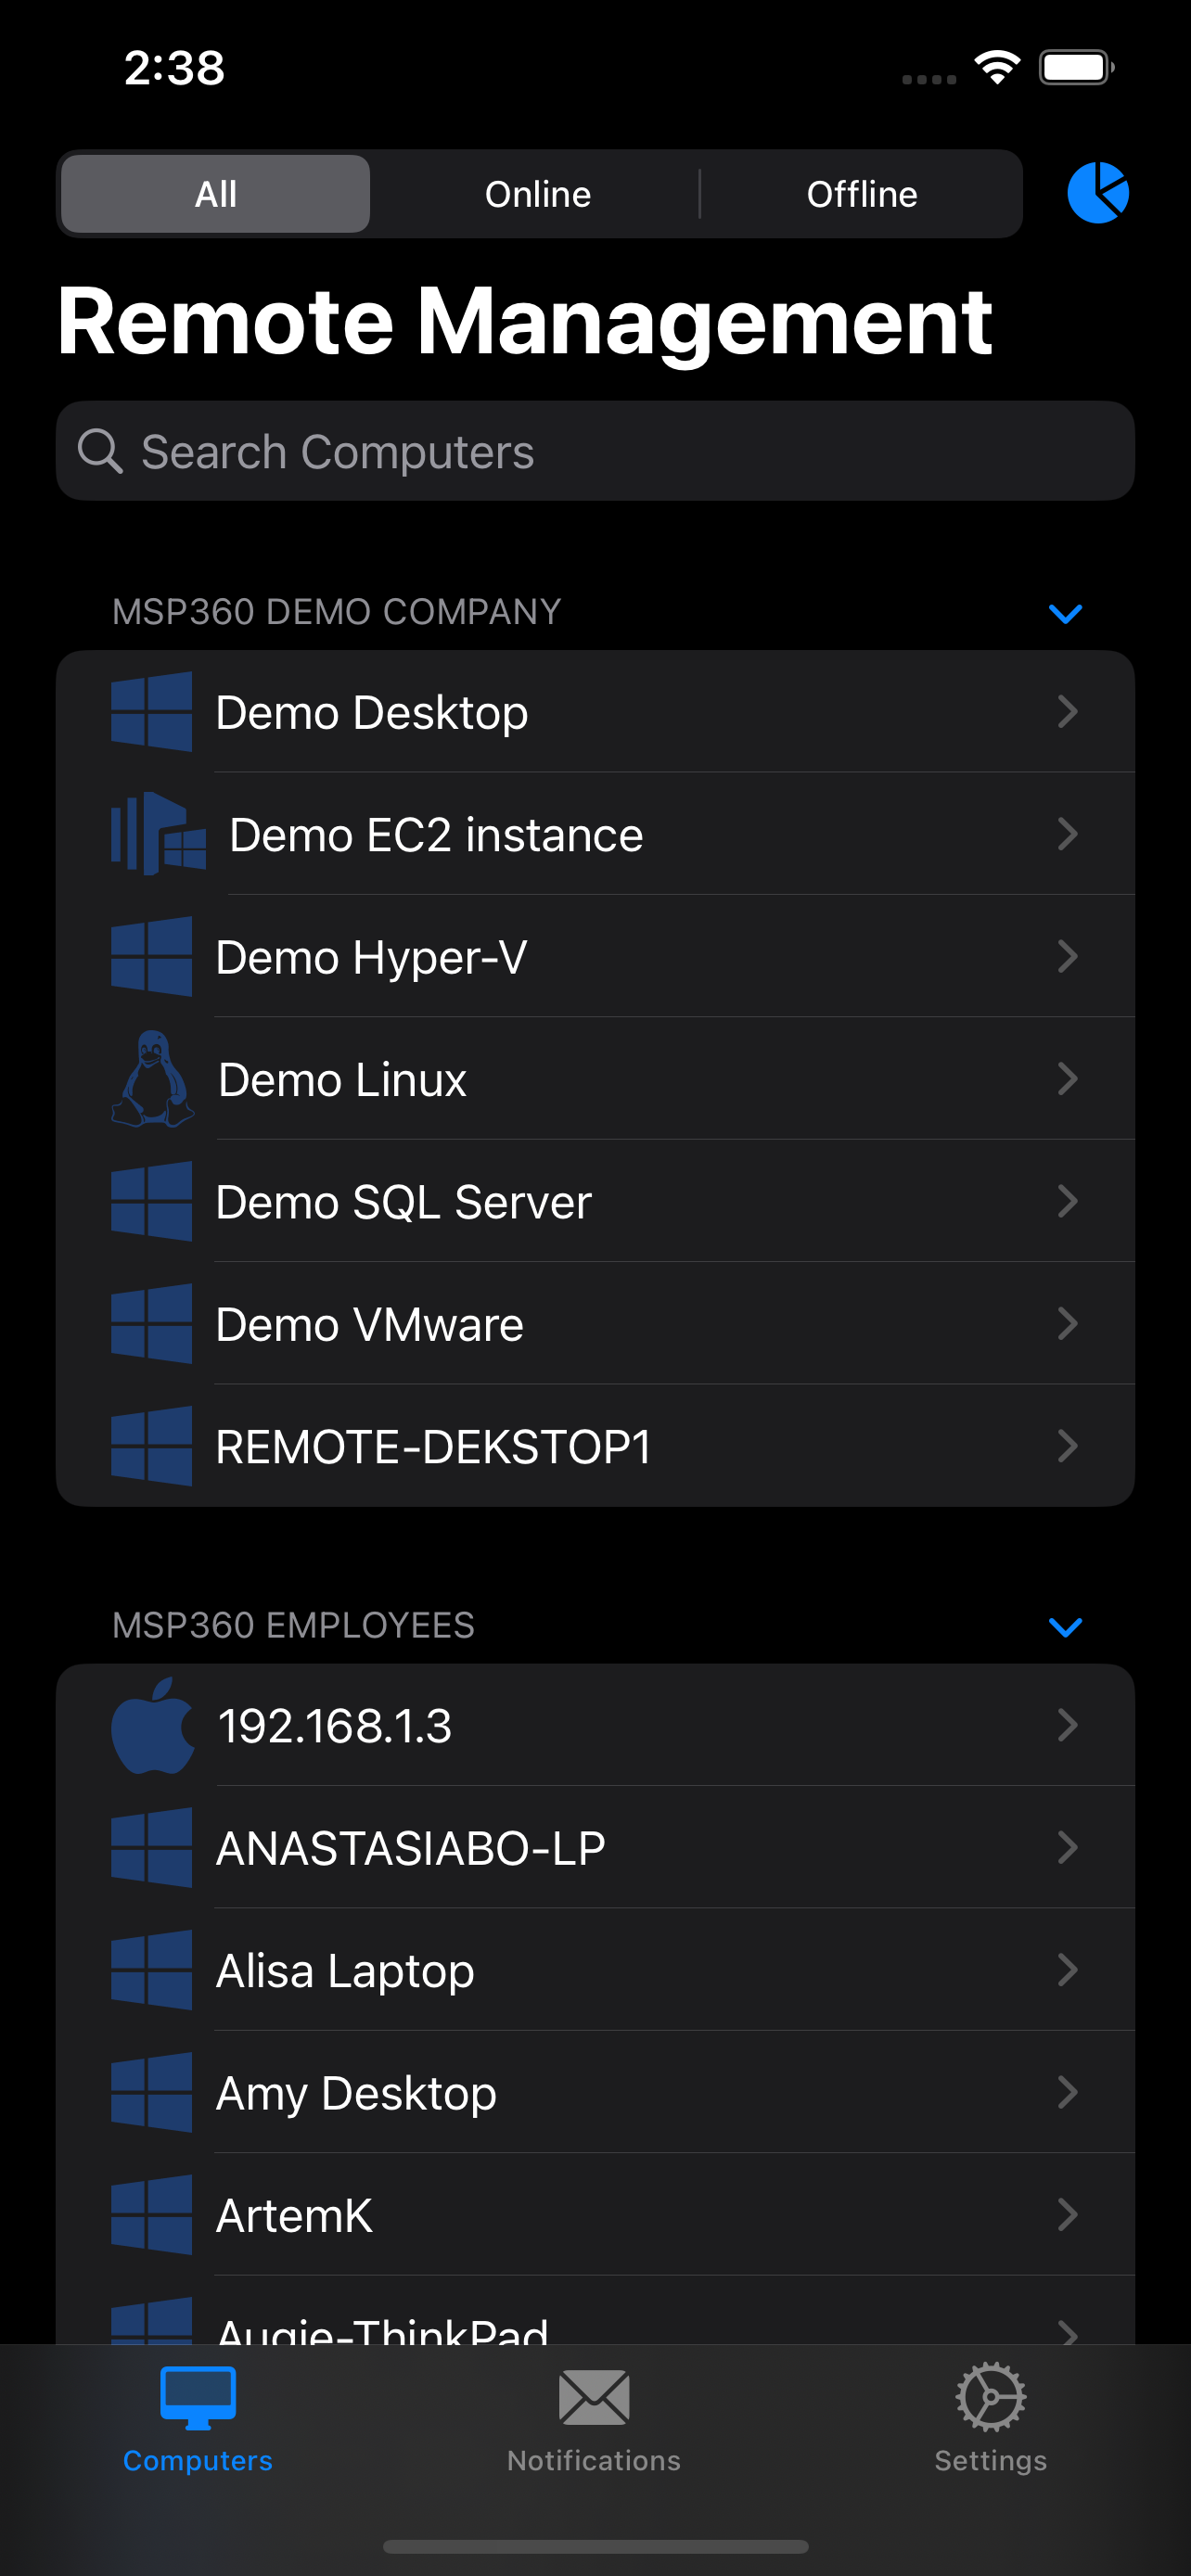The image size is (1191, 2576).
Task: Click the Windows icon beside ANASTASIABO-LP
Action: coord(151,1848)
